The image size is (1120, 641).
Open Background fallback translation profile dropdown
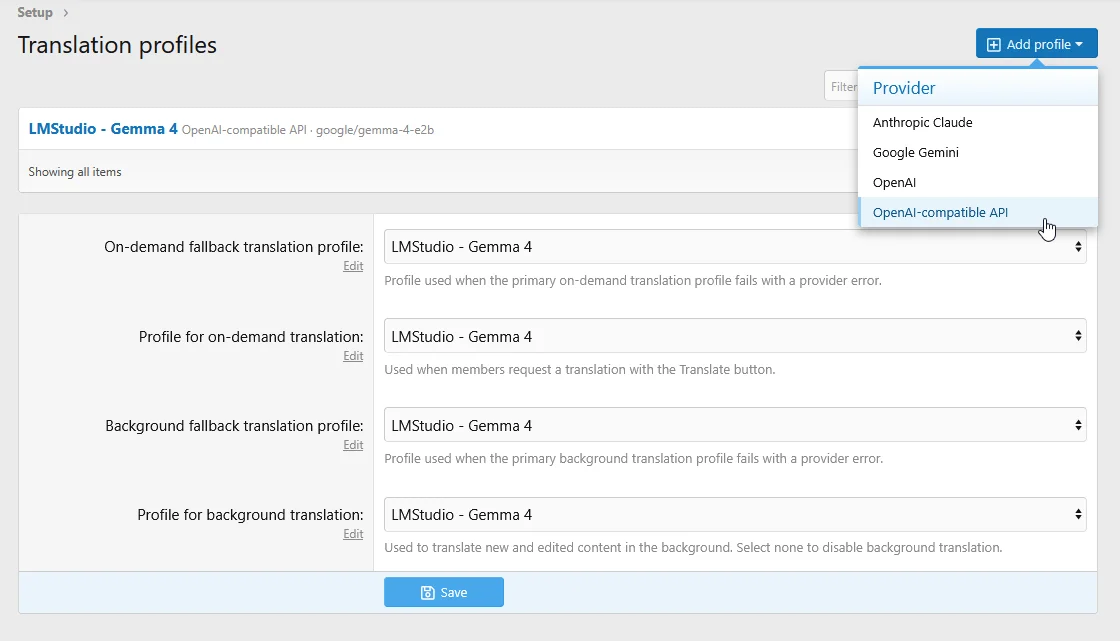(x=735, y=425)
